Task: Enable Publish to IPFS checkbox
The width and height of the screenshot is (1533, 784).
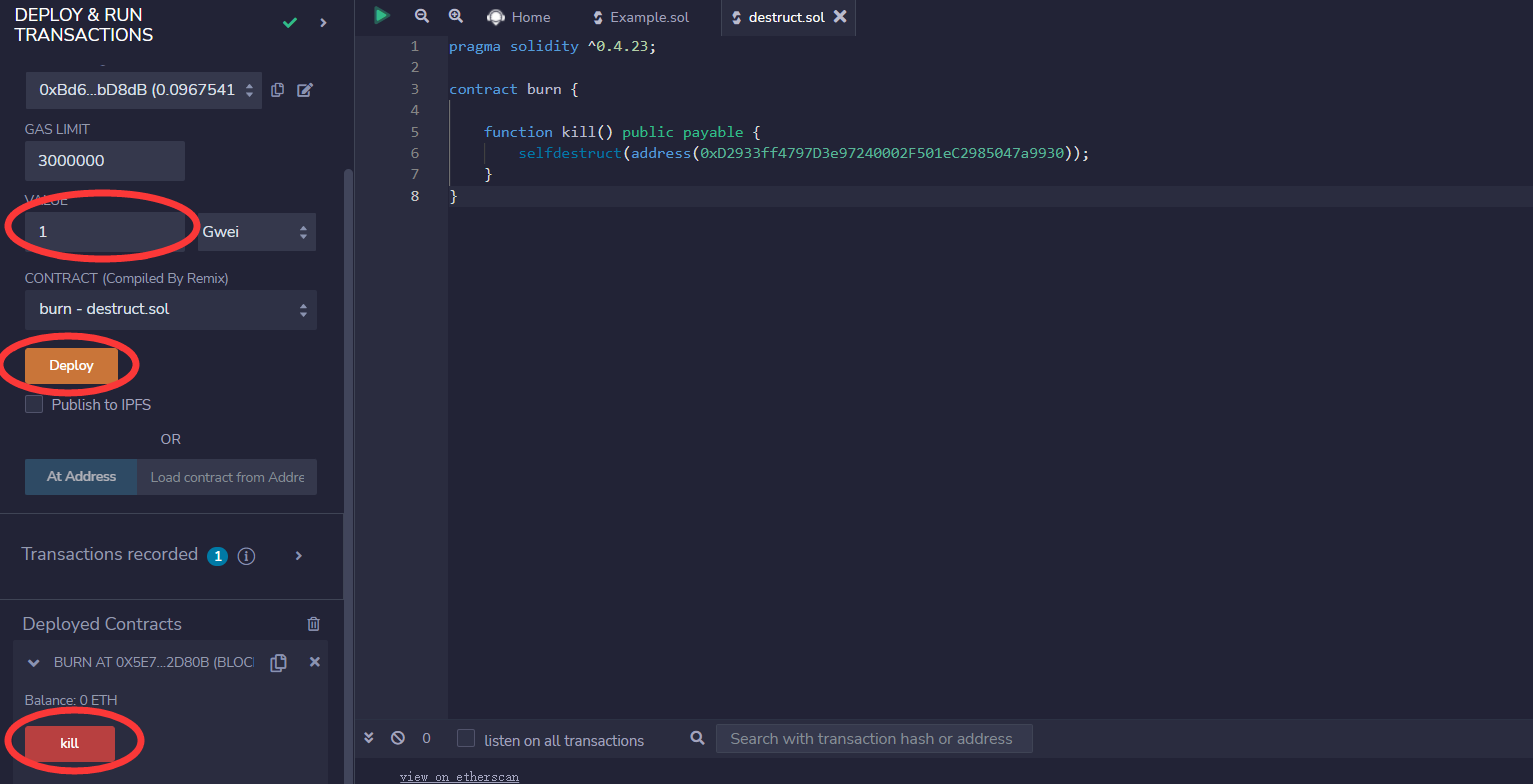Action: [x=34, y=404]
